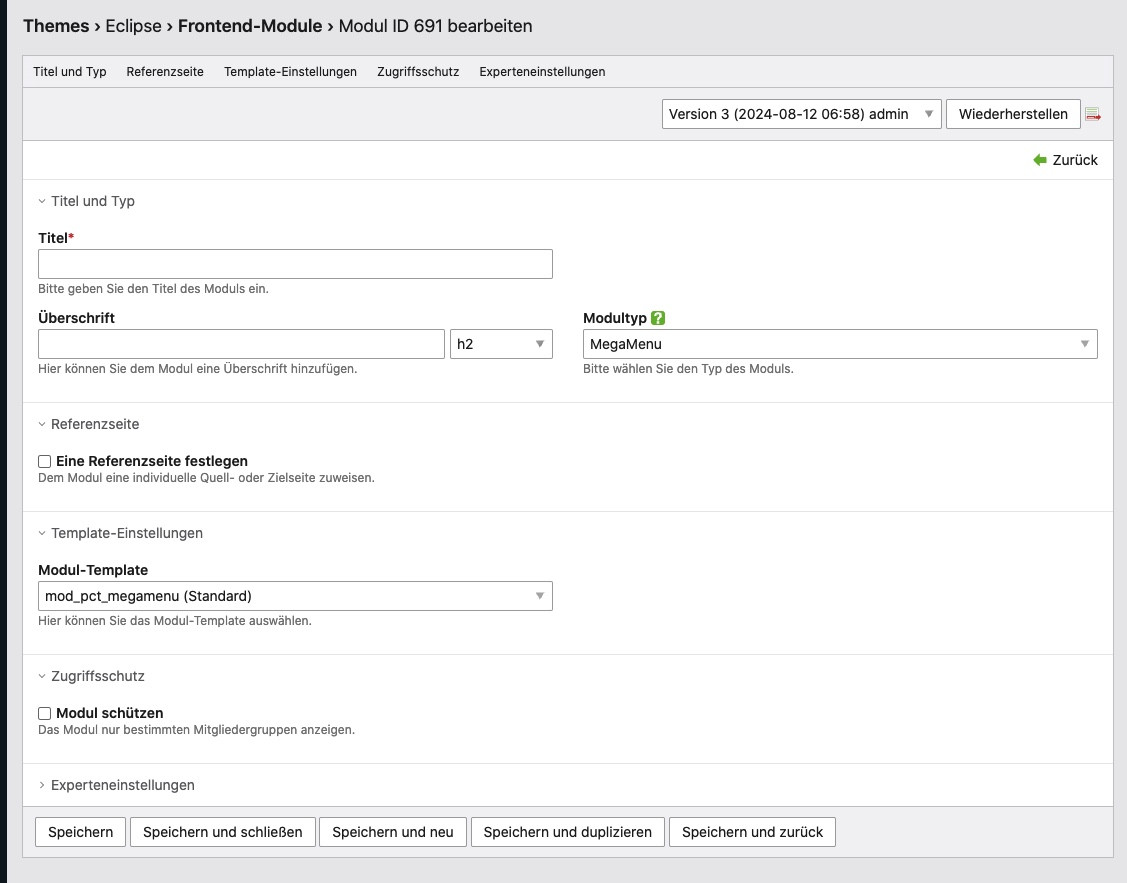Select Zugriffsschutz in the top navigation
1127x883 pixels.
point(418,72)
